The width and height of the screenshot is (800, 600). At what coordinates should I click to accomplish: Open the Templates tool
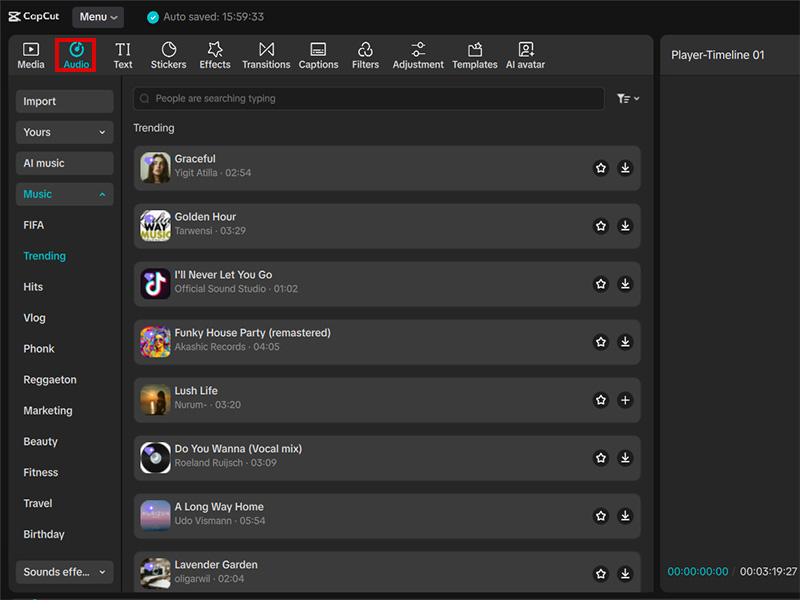coord(474,55)
